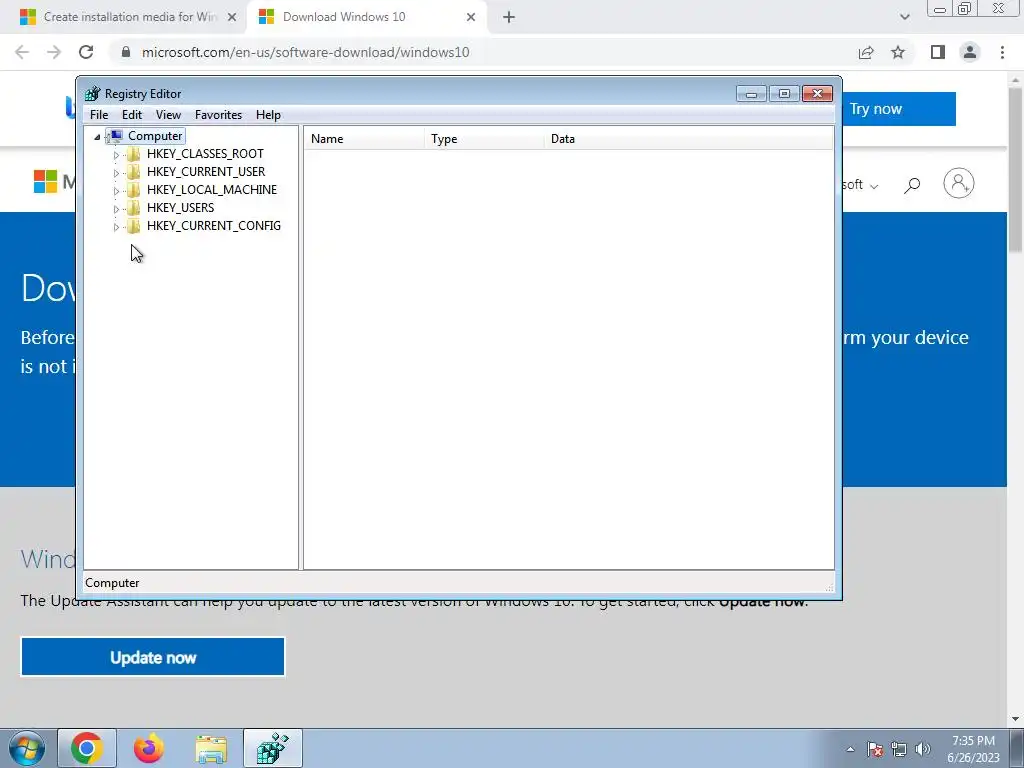Select the HKEY_CLASSES_ROOT key label
The image size is (1024, 768).
(205, 154)
